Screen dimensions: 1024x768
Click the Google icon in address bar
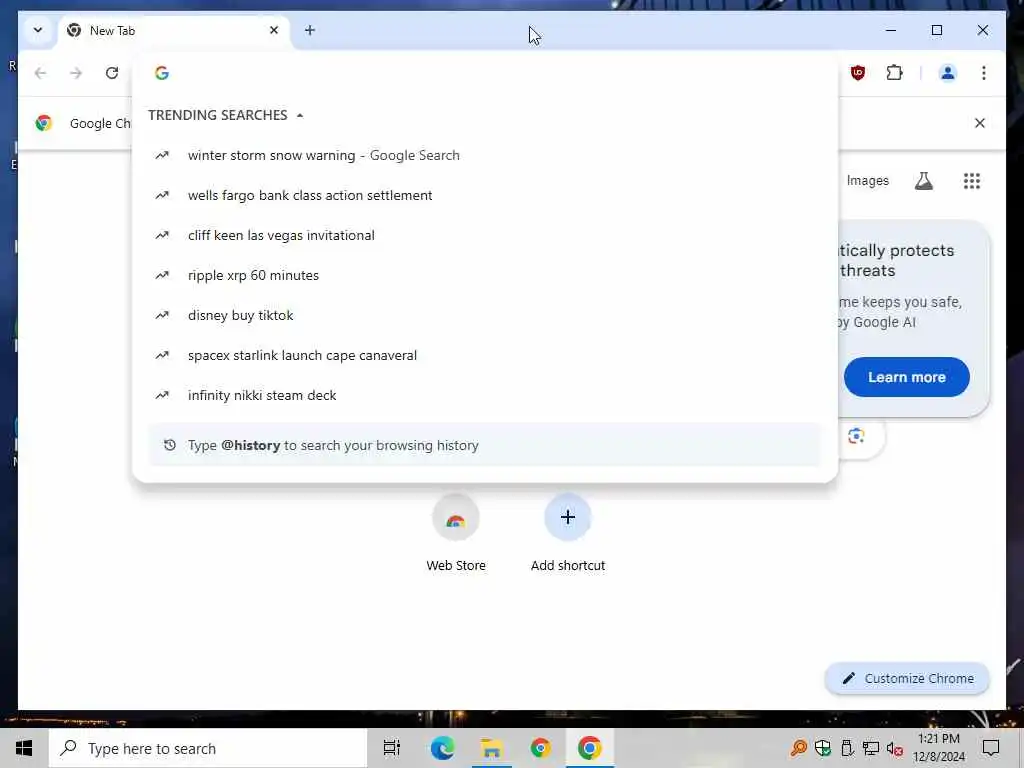(x=162, y=72)
